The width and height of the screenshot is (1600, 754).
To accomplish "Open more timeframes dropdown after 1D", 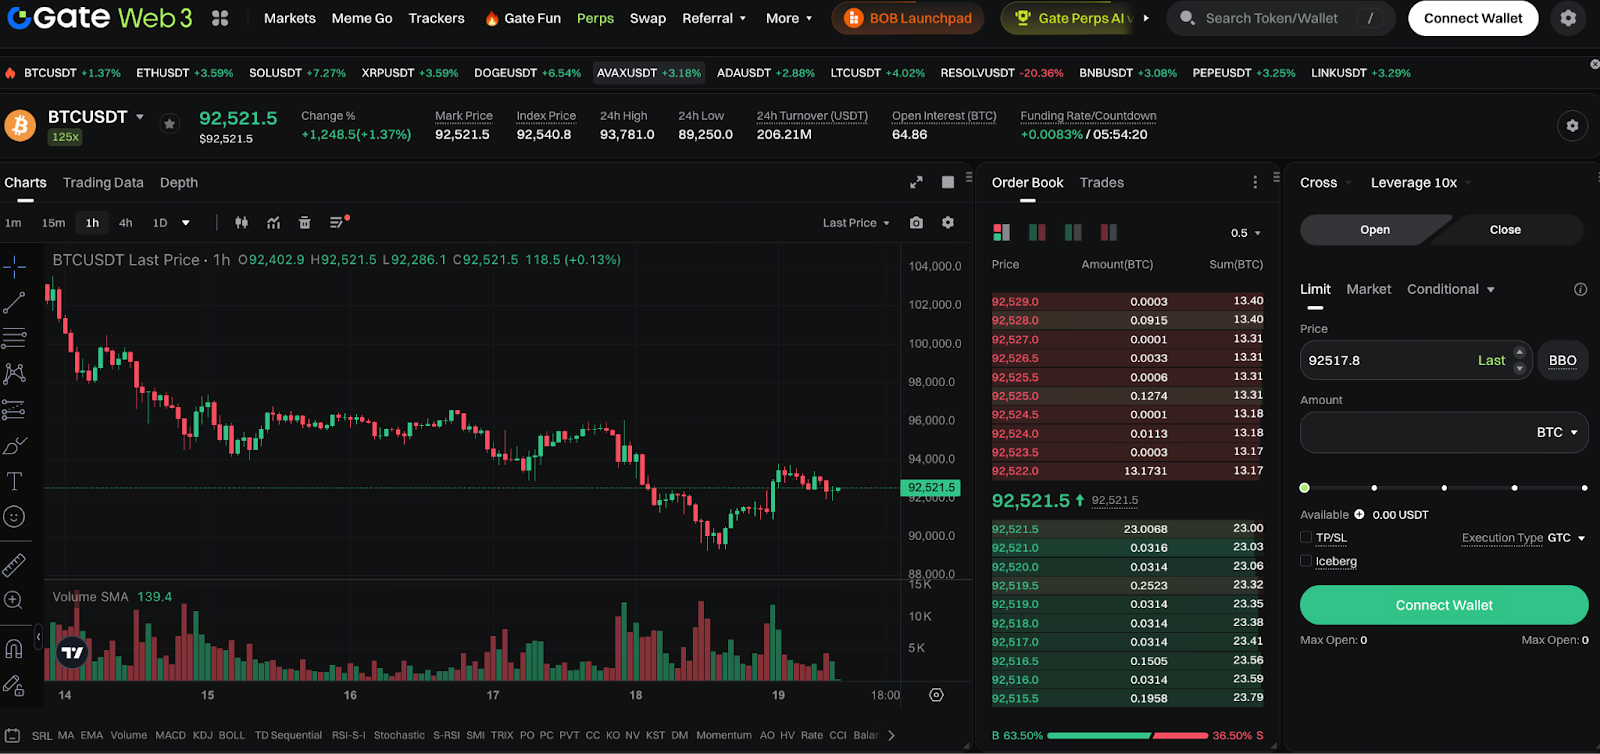I will click(186, 223).
